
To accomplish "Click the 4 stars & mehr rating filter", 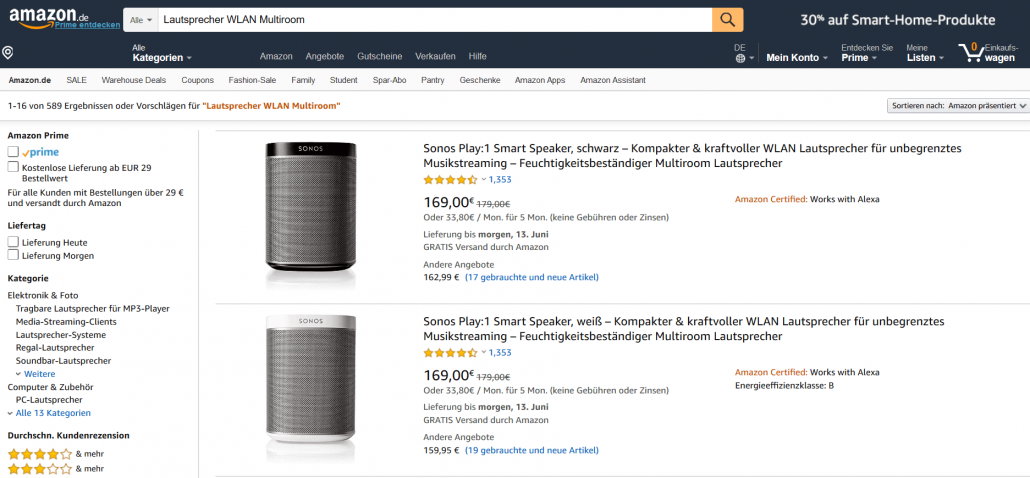I will click(x=40, y=453).
